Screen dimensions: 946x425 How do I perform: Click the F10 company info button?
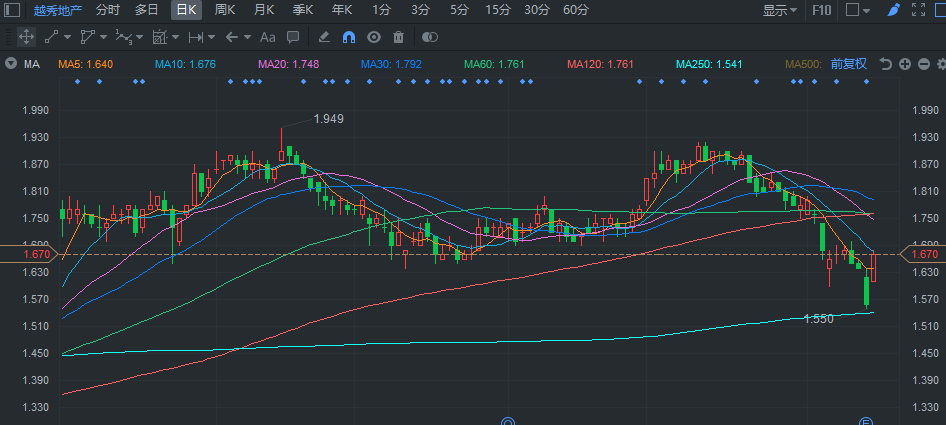click(822, 10)
